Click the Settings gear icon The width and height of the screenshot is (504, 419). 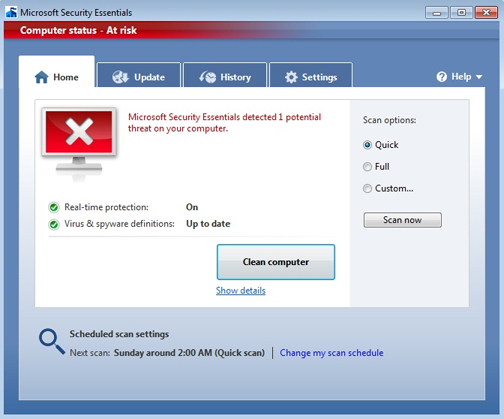(291, 77)
